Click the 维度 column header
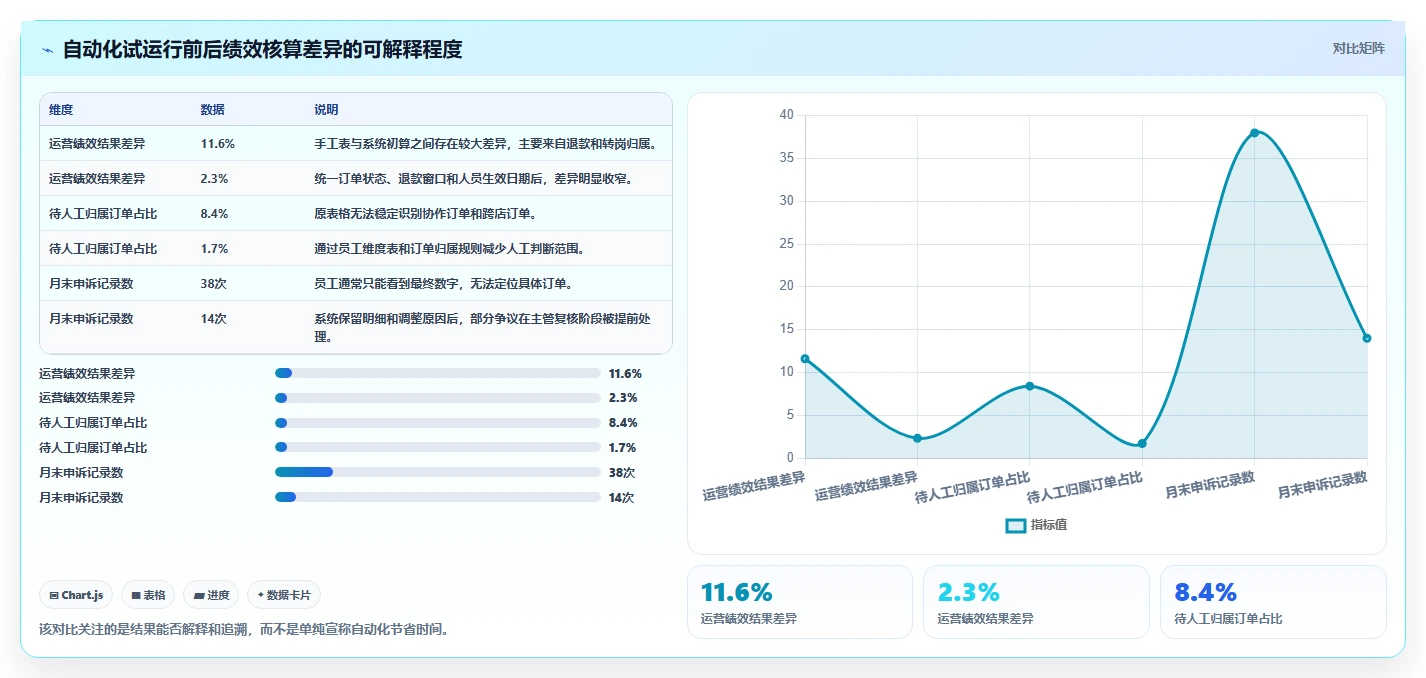 (61, 109)
